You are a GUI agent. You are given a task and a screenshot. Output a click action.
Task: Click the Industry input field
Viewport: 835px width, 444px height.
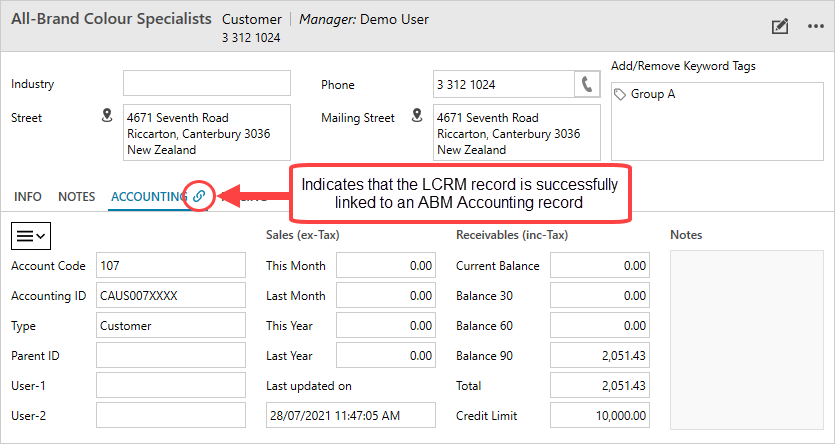(206, 83)
